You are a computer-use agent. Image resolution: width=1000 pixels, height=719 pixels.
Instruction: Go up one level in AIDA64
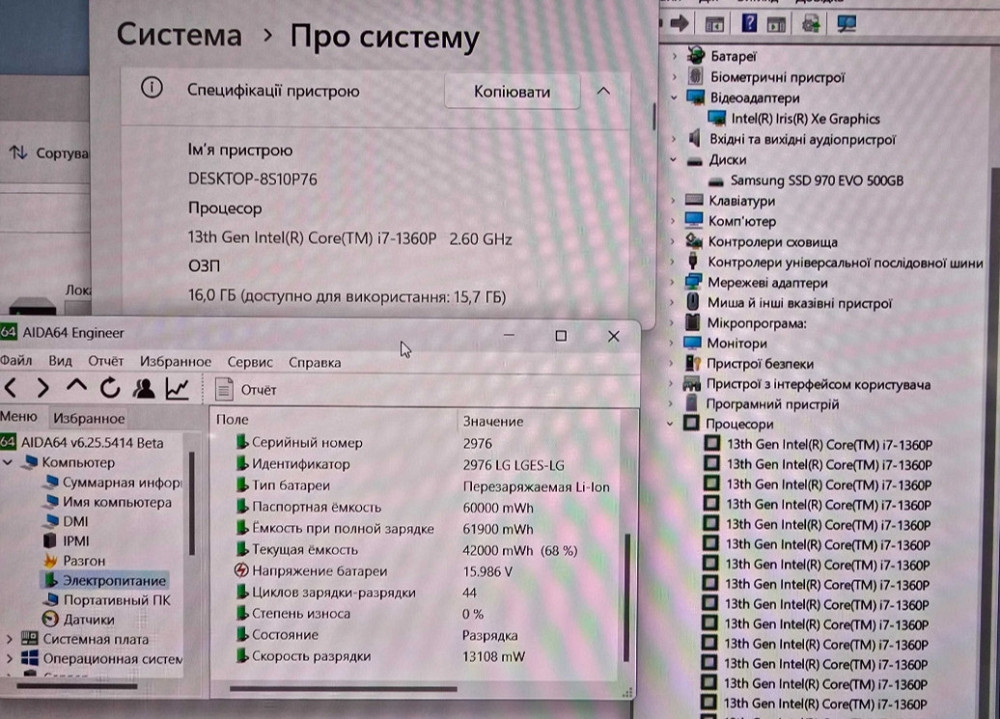(77, 388)
